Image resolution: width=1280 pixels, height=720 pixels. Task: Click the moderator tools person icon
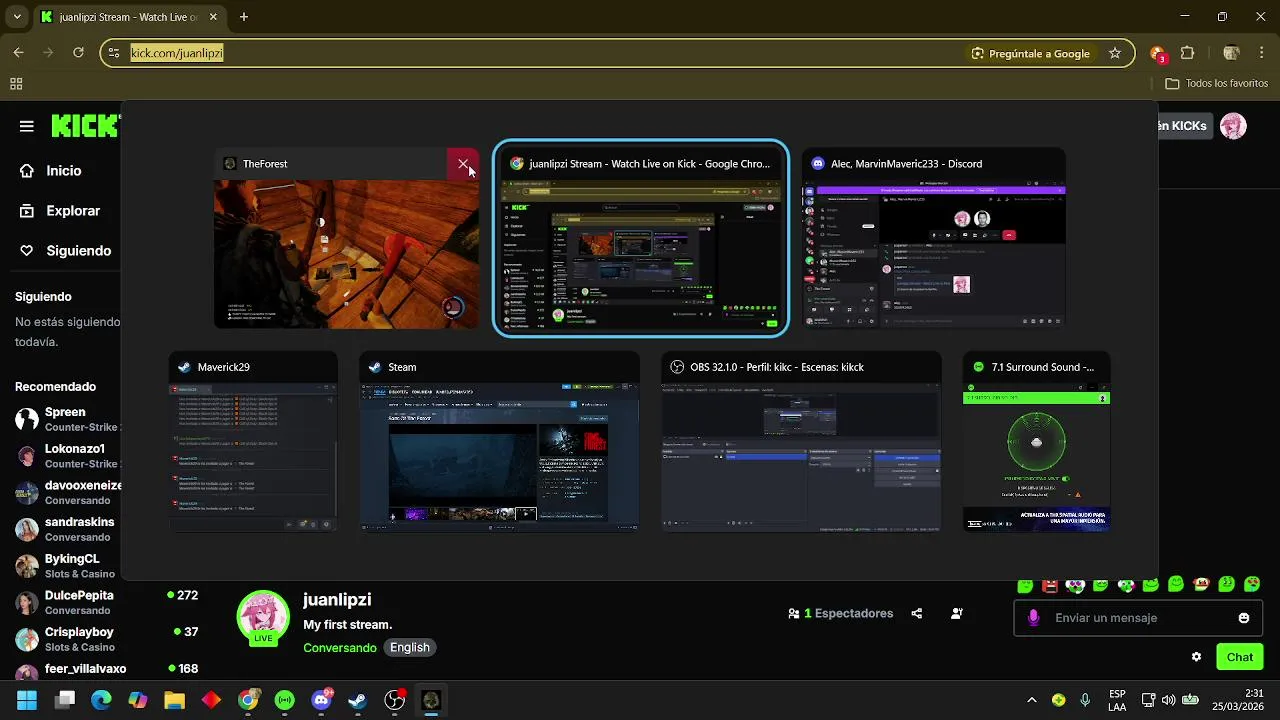pos(957,613)
